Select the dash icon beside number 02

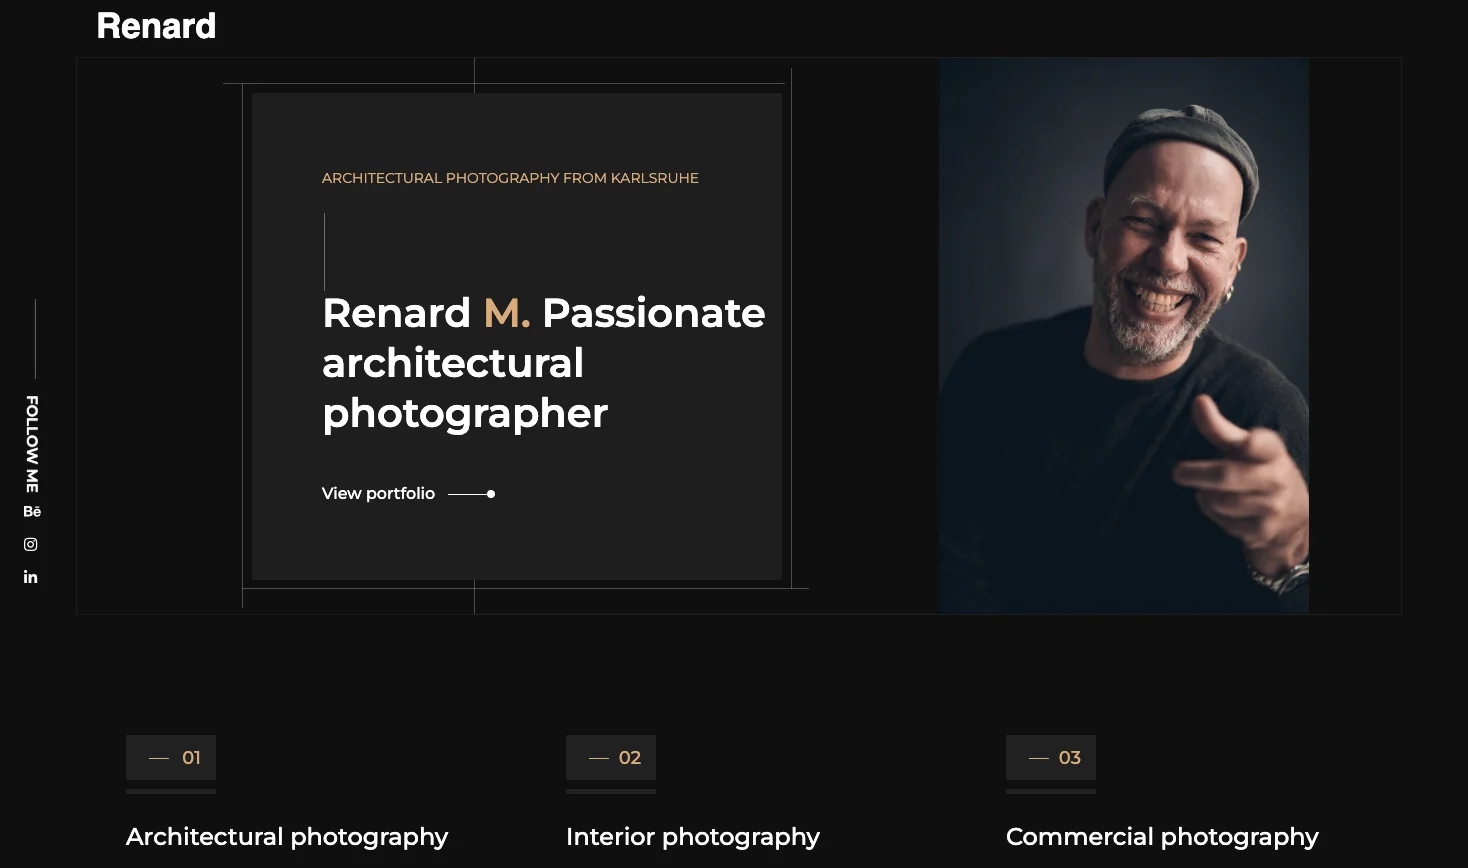tap(598, 757)
